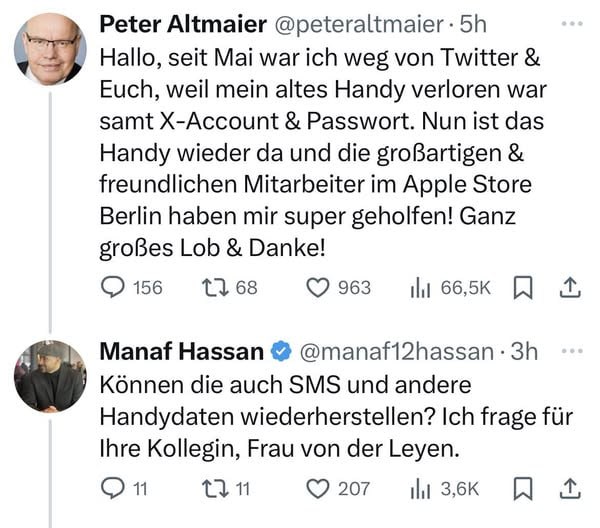Reply to Manaf Hassan's tweet
The width and height of the screenshot is (600, 528).
111,488
